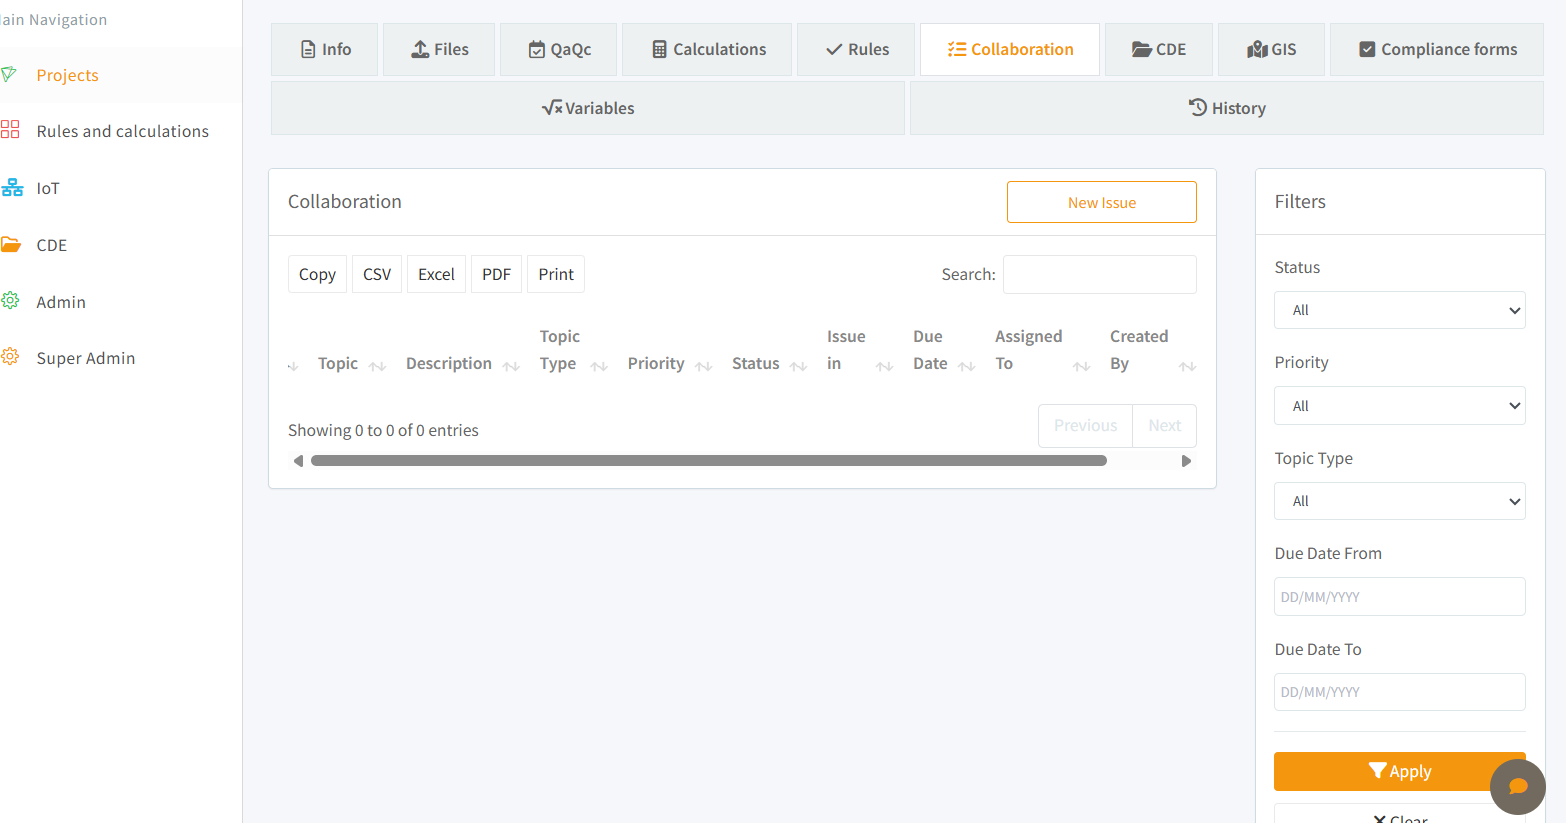Screen dimensions: 1566x823
Task: Create a New Issue
Action: tap(1102, 202)
